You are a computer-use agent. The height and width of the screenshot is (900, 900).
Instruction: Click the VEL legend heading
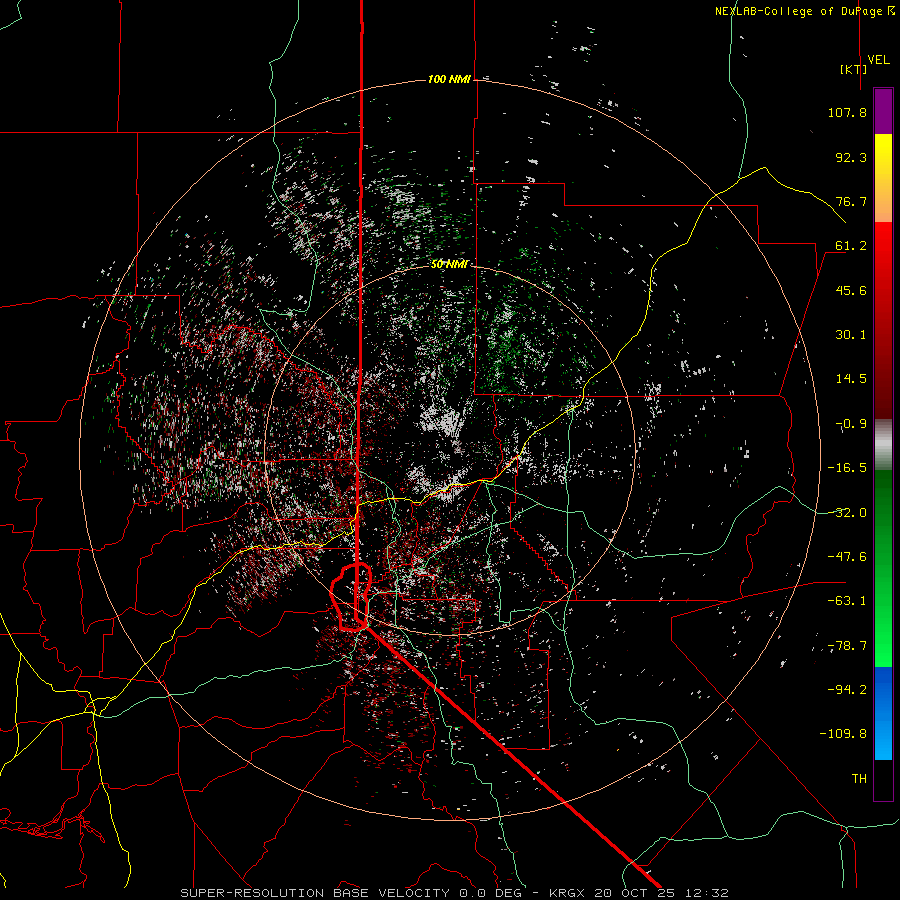click(x=879, y=60)
